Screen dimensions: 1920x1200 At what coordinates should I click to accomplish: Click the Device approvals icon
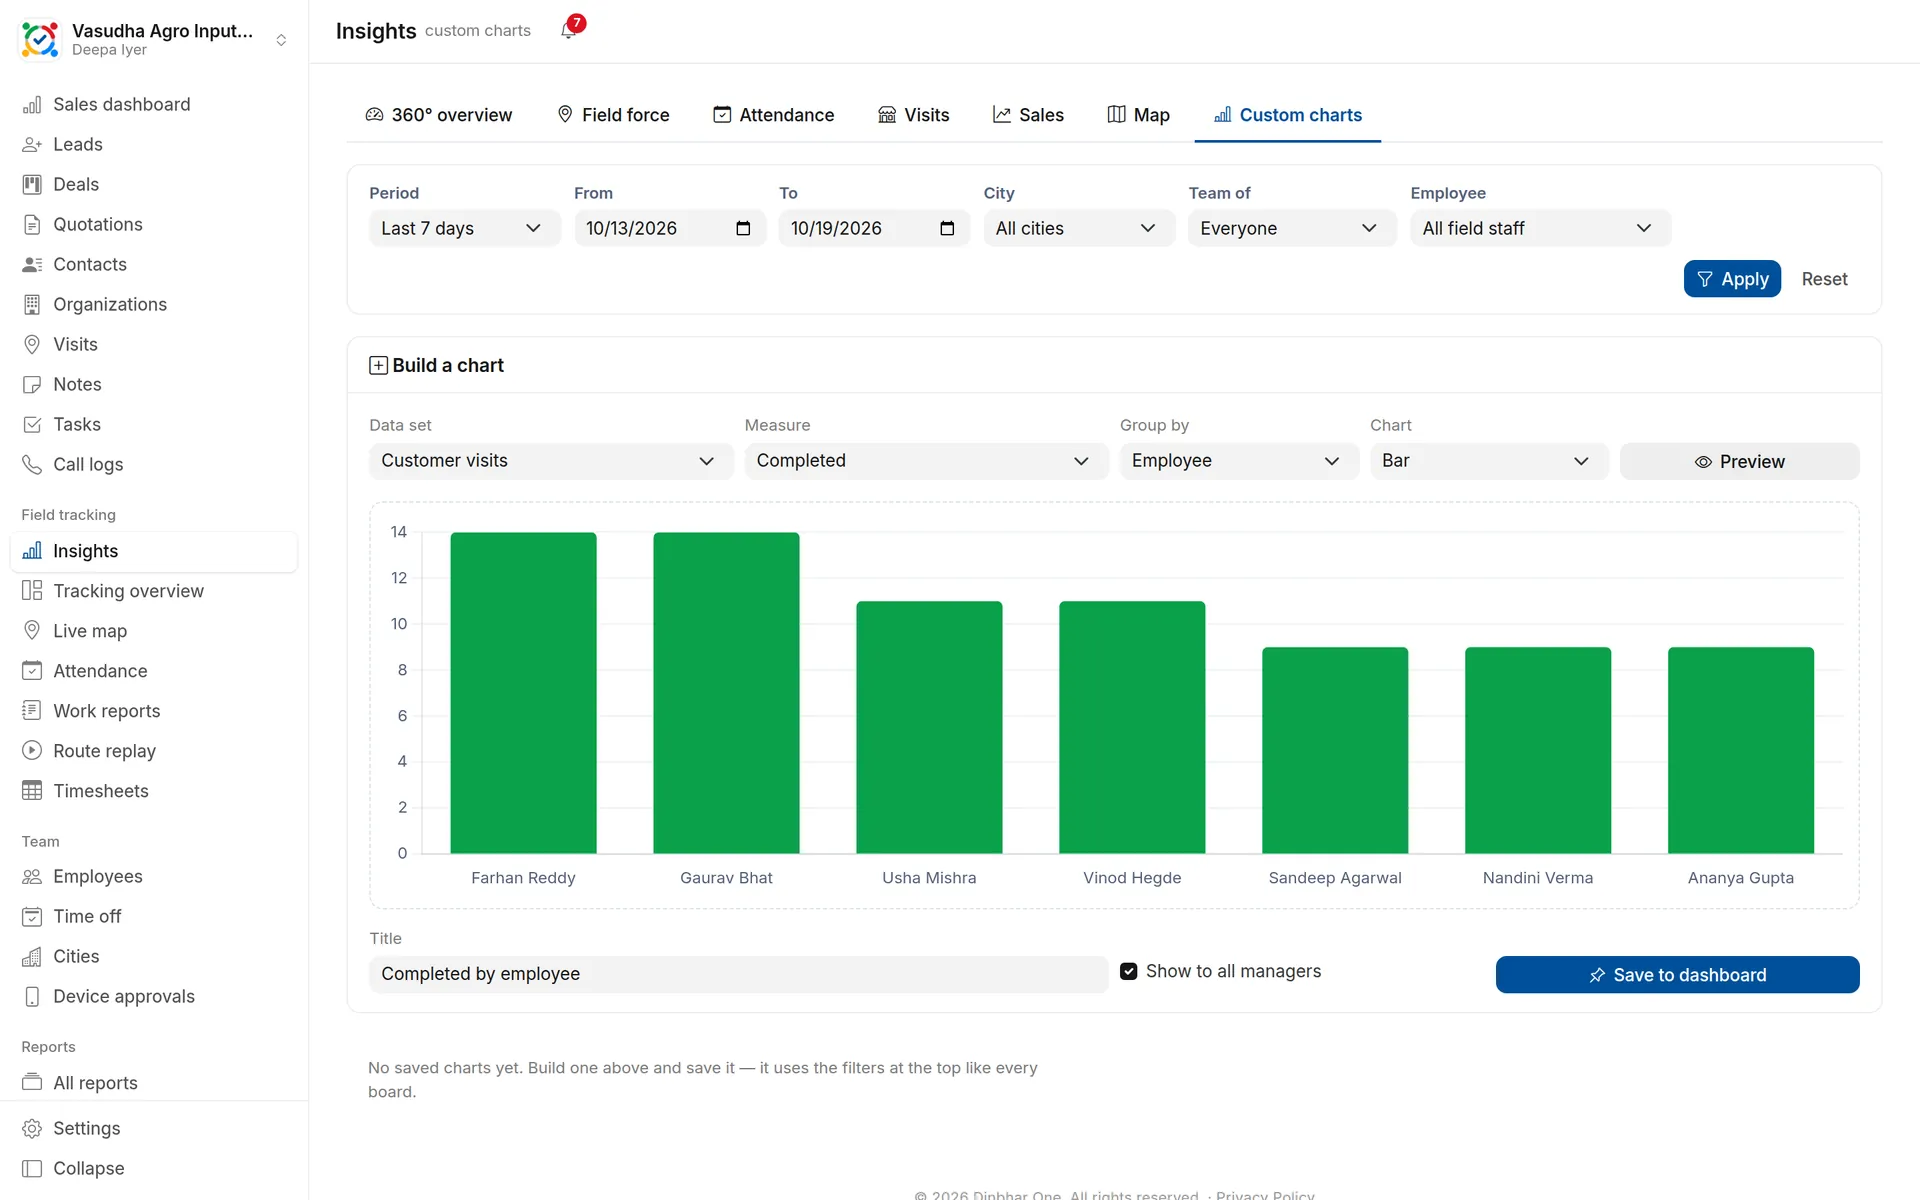(x=32, y=997)
